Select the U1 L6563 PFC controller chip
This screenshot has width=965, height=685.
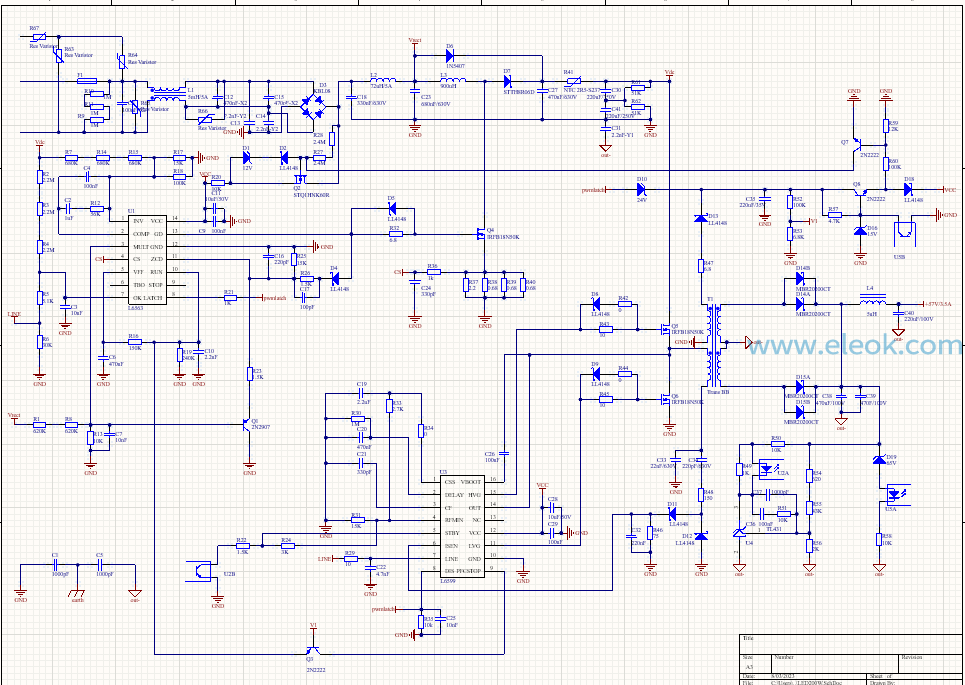tap(148, 259)
